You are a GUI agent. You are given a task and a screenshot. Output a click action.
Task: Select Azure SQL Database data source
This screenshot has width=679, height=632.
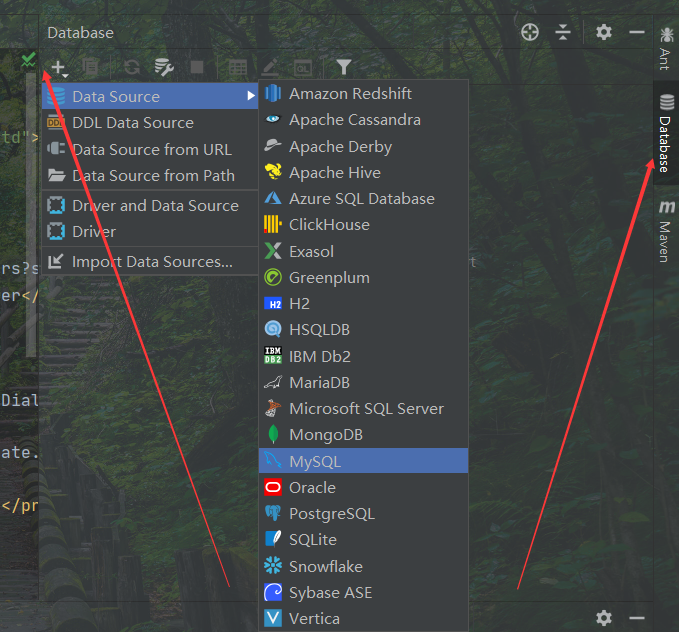(x=363, y=198)
